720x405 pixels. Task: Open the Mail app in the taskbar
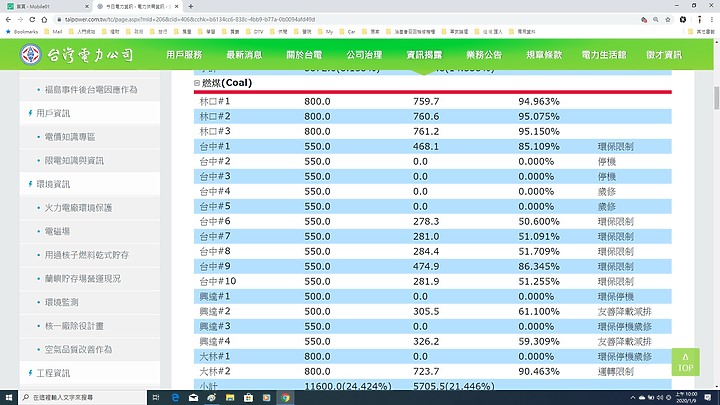pyautogui.click(x=193, y=397)
